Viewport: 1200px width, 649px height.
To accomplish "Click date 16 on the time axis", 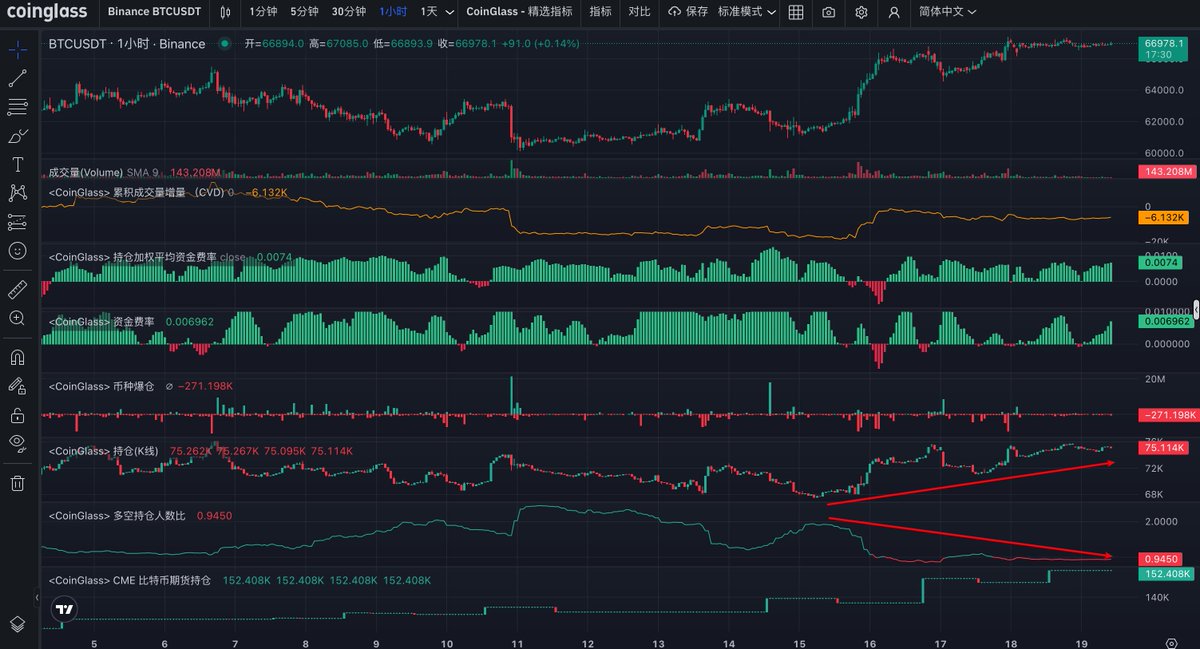I will click(x=870, y=642).
